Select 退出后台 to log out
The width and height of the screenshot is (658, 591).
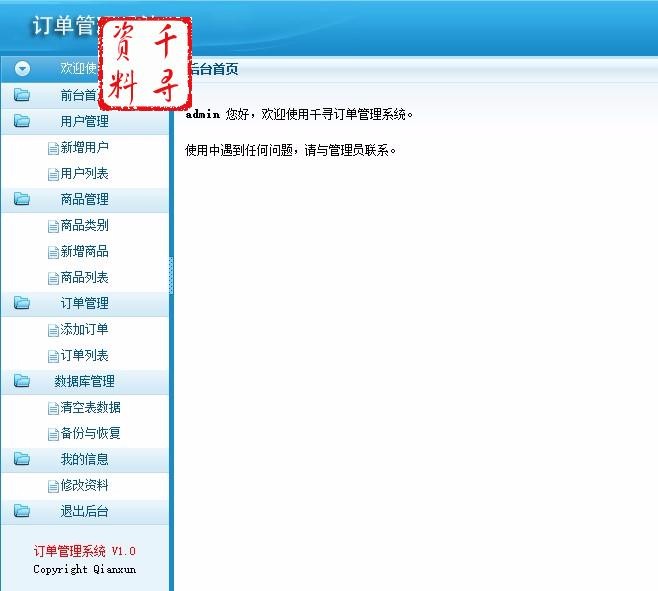(84, 511)
